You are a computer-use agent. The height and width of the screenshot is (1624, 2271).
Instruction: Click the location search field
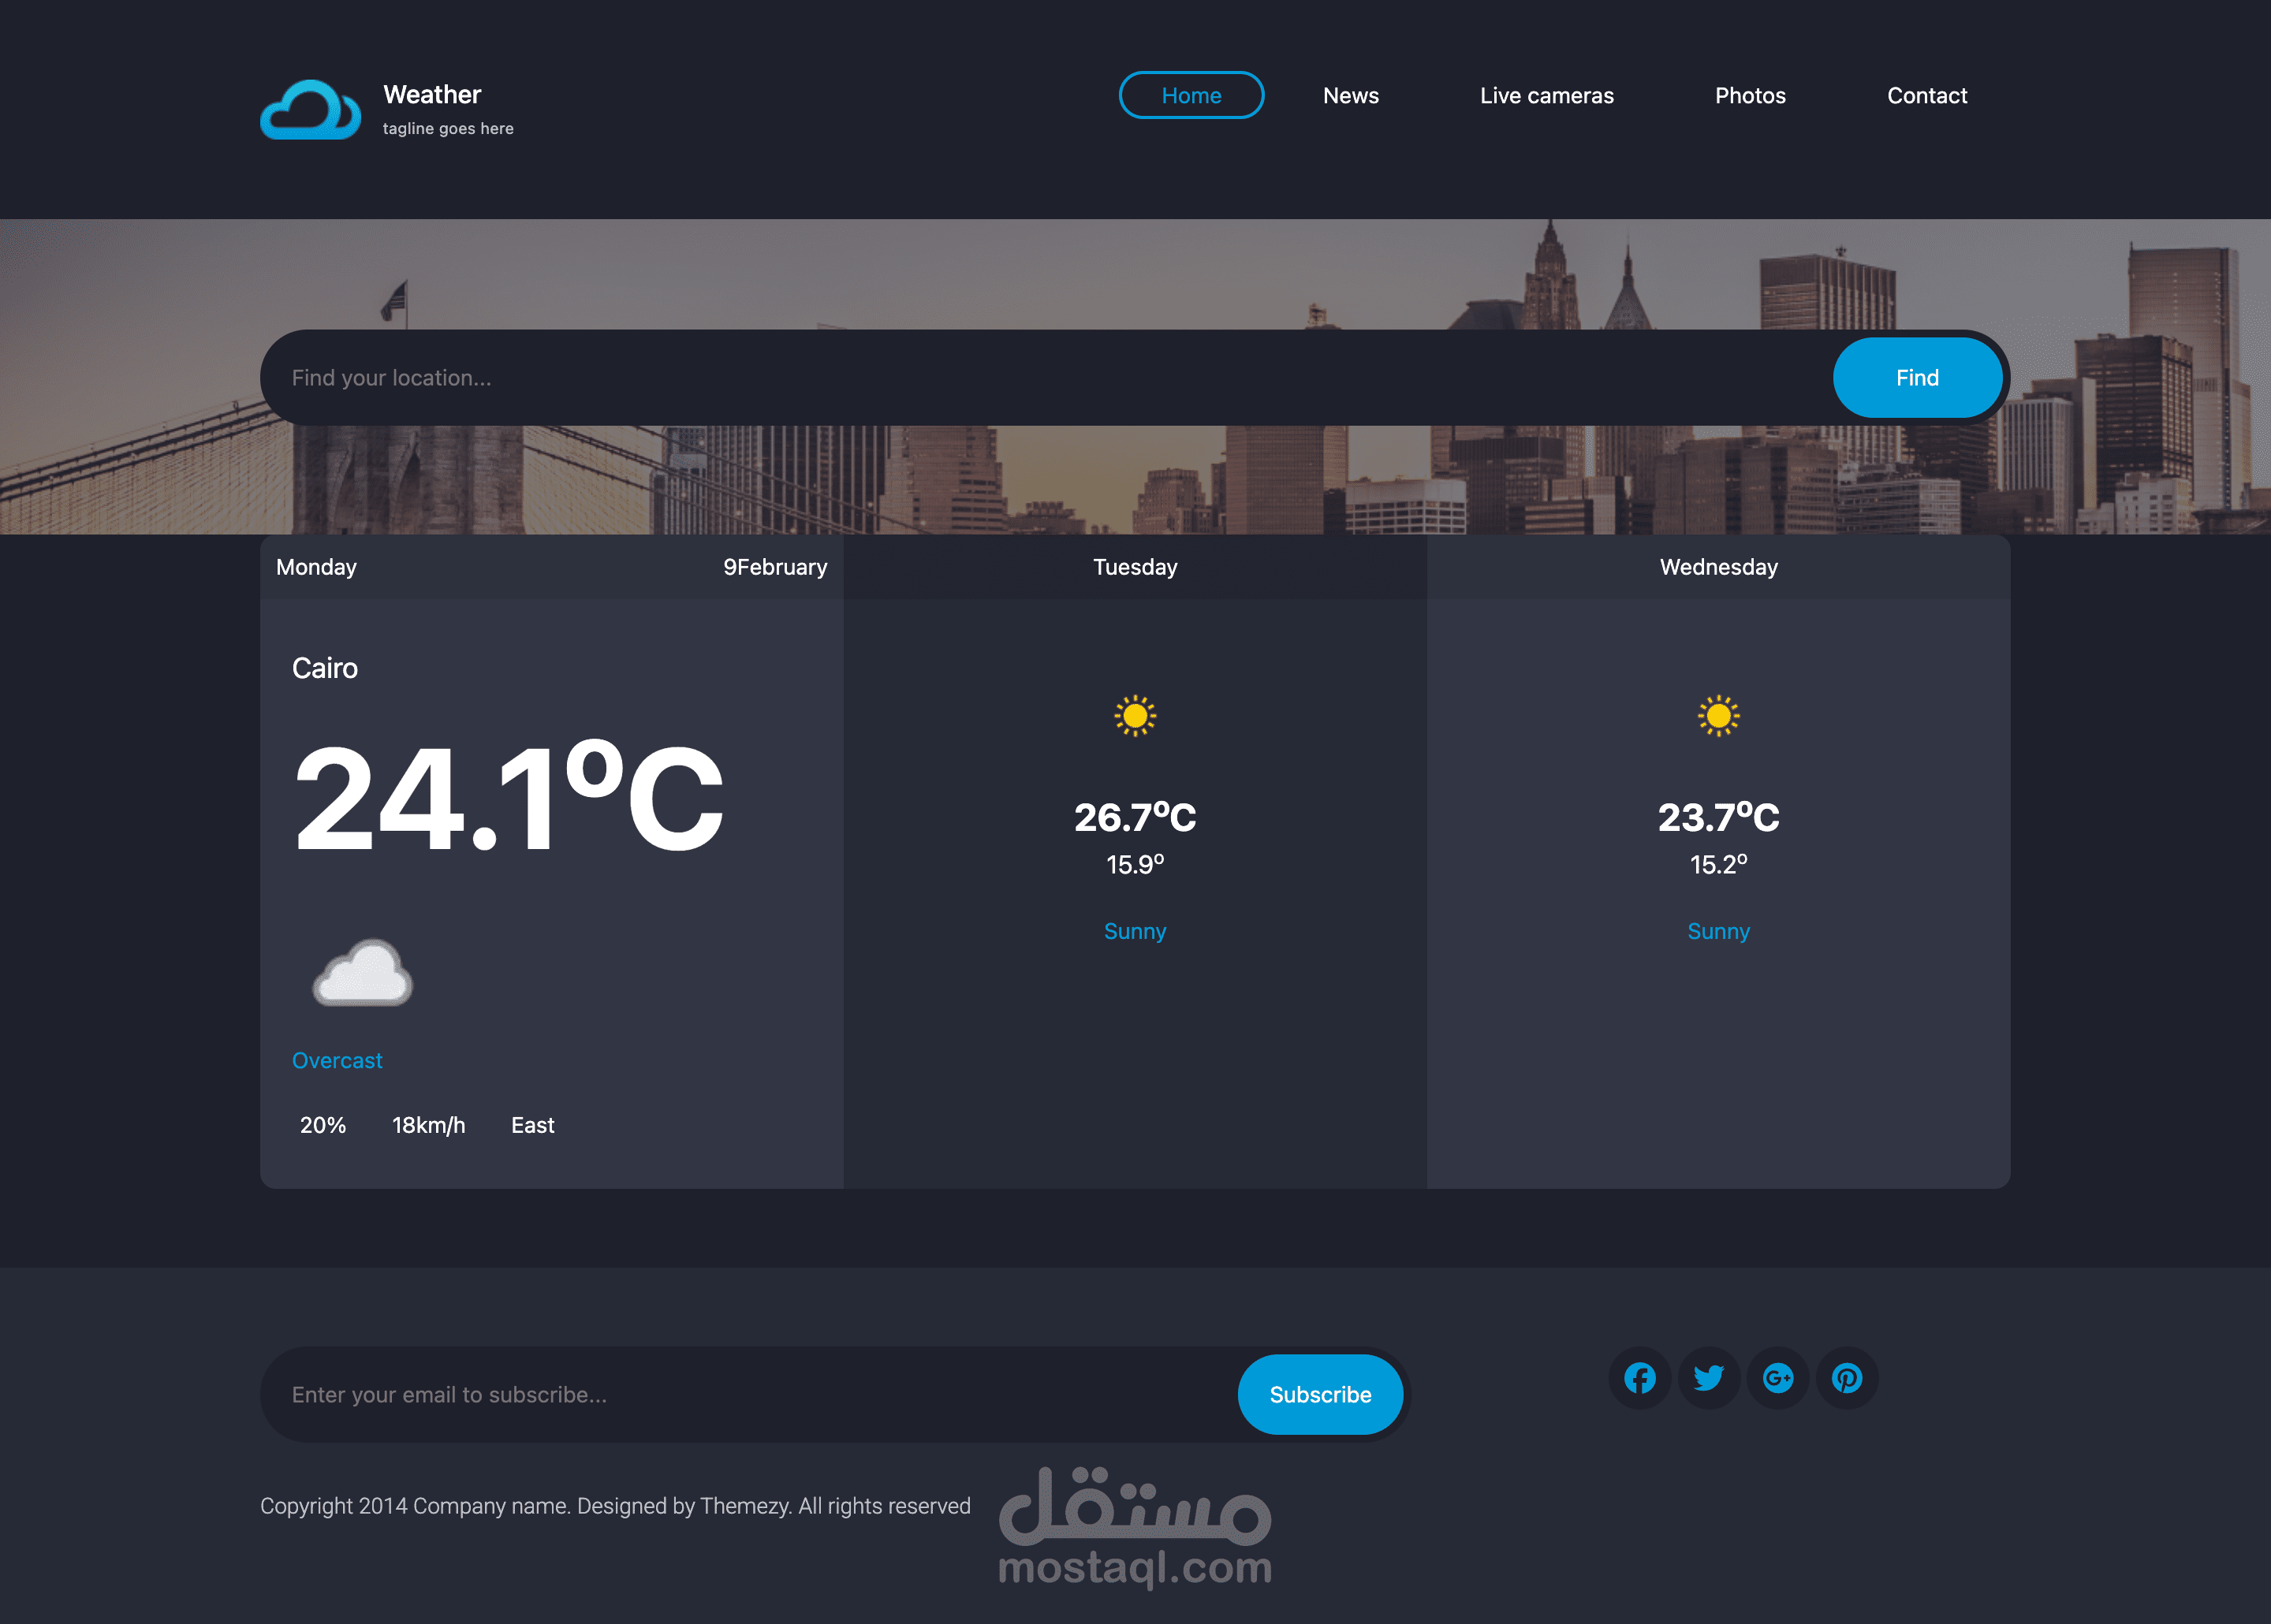(800, 377)
